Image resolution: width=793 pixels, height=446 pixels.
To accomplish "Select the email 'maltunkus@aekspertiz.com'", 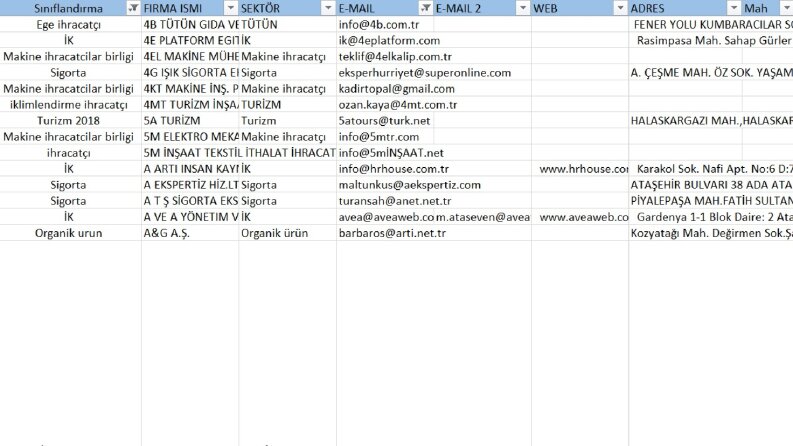I will click(x=410, y=185).
